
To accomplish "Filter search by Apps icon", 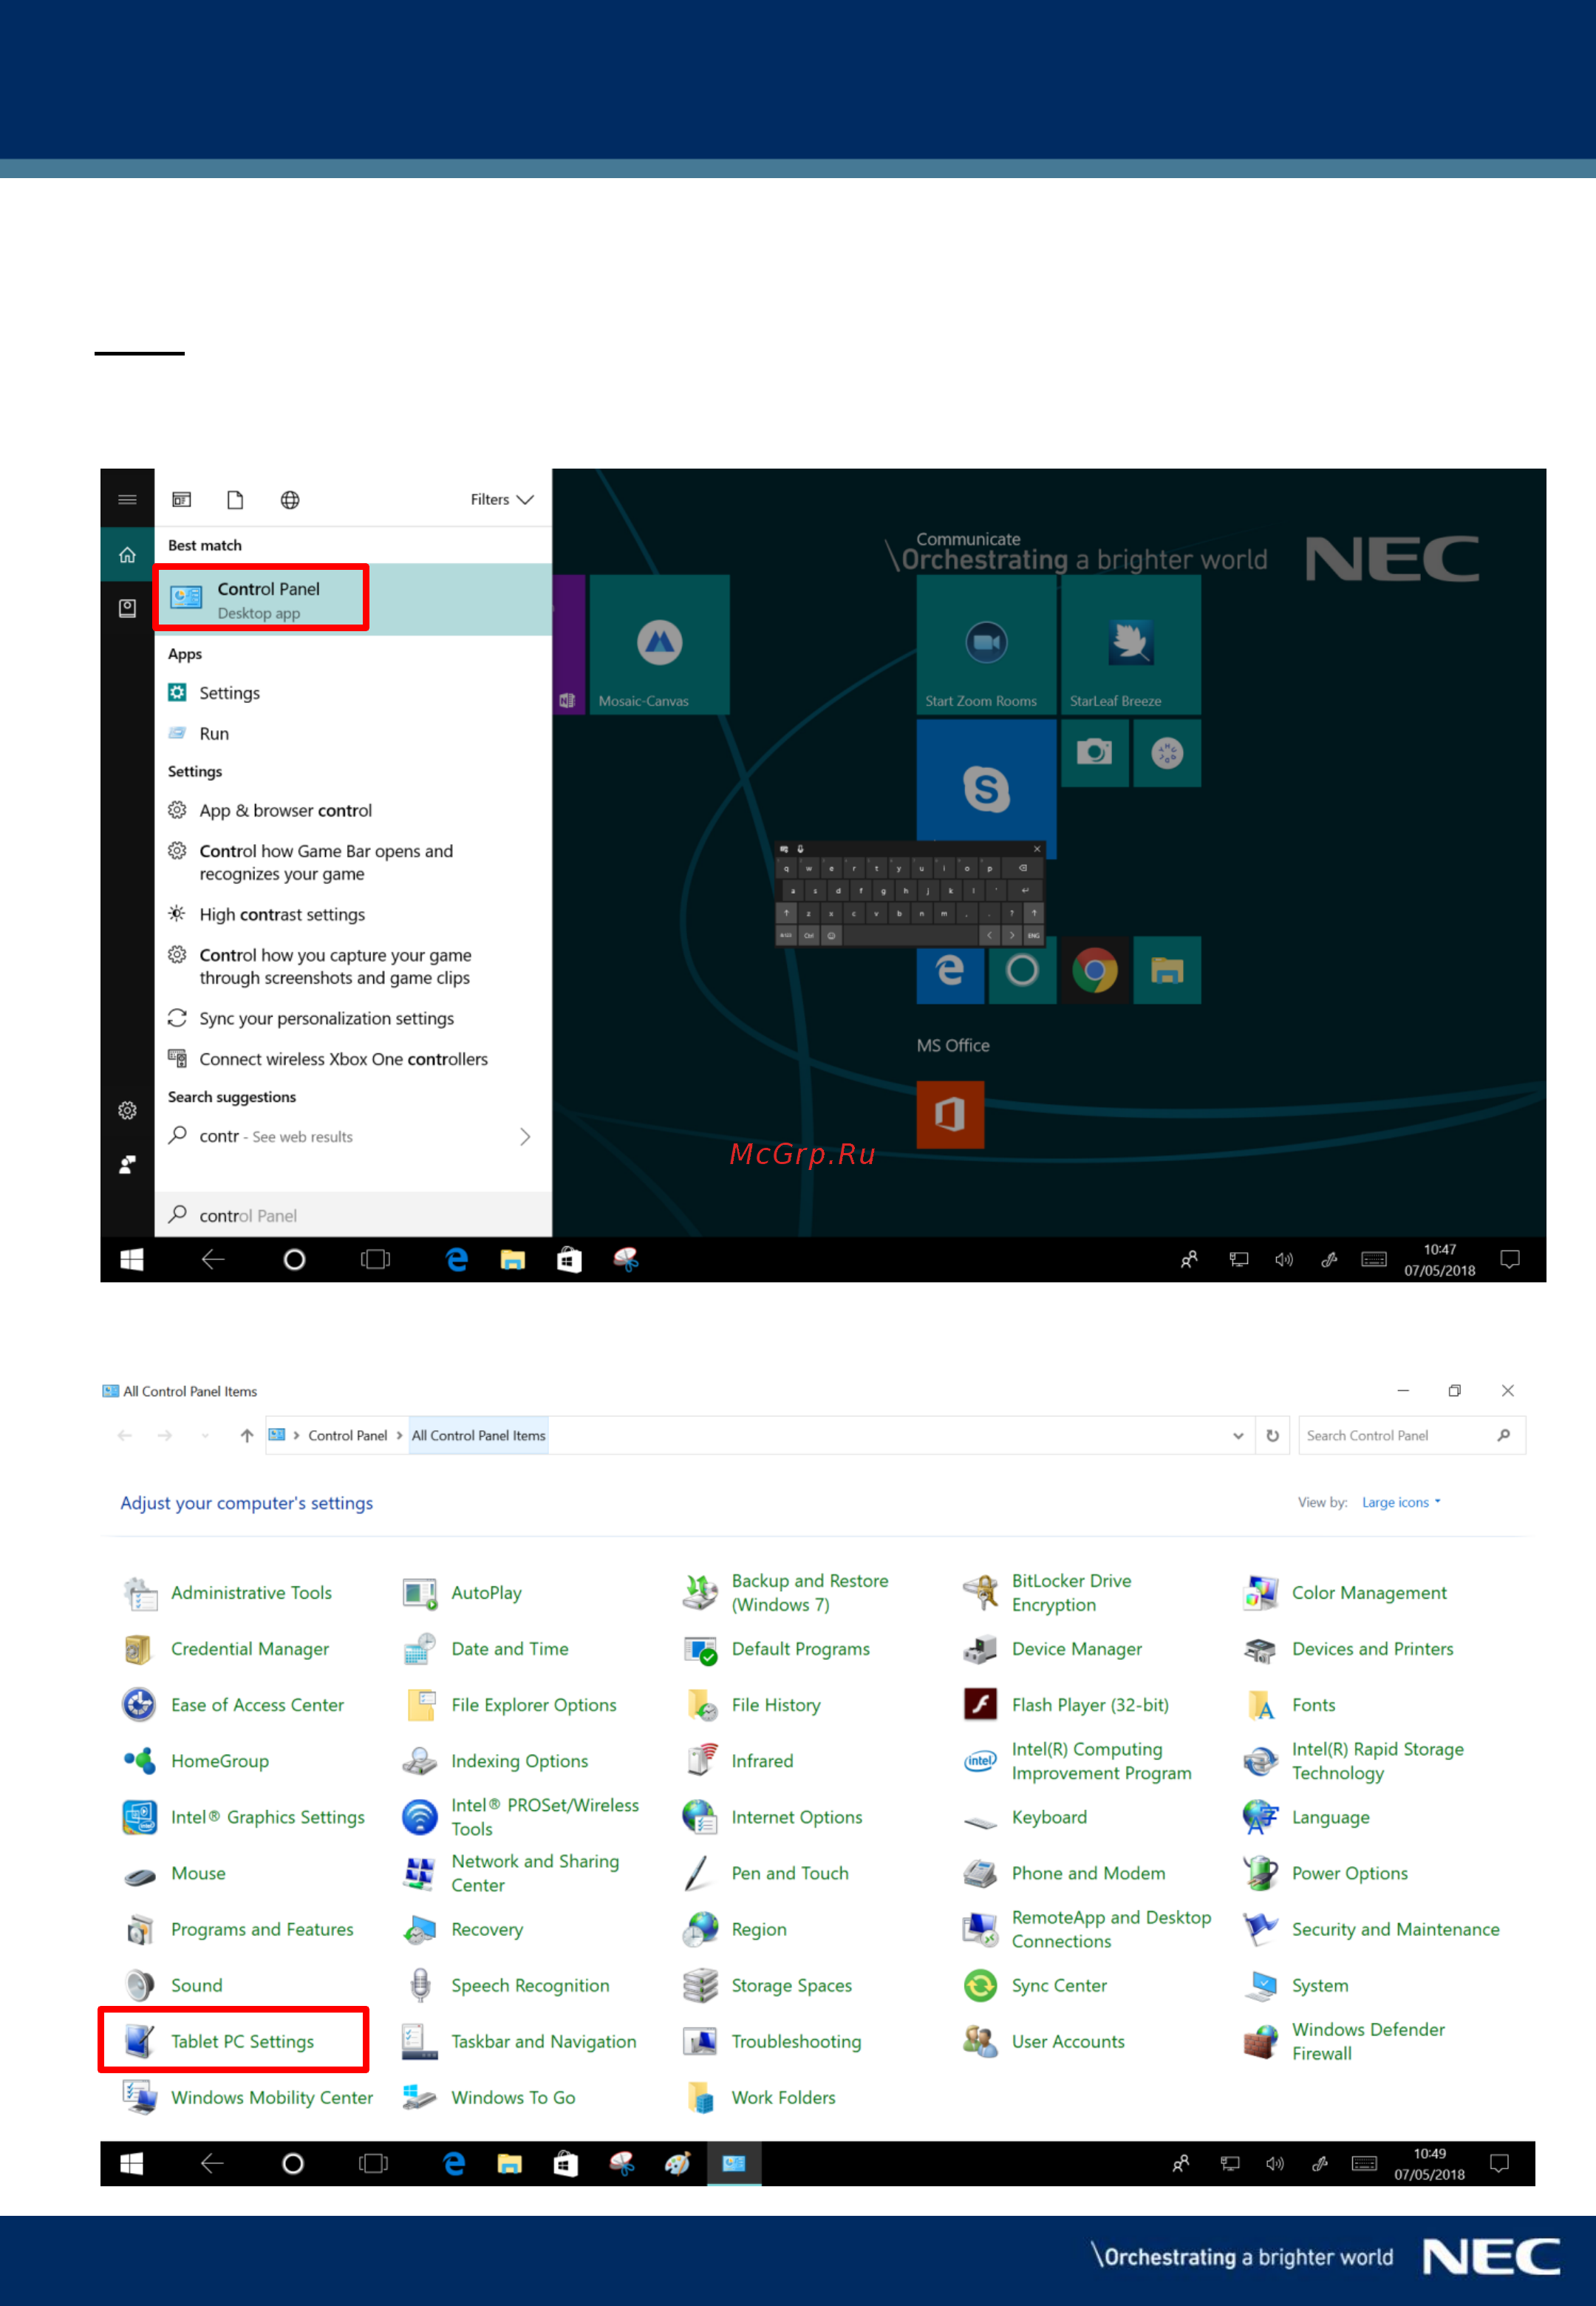I will [182, 499].
